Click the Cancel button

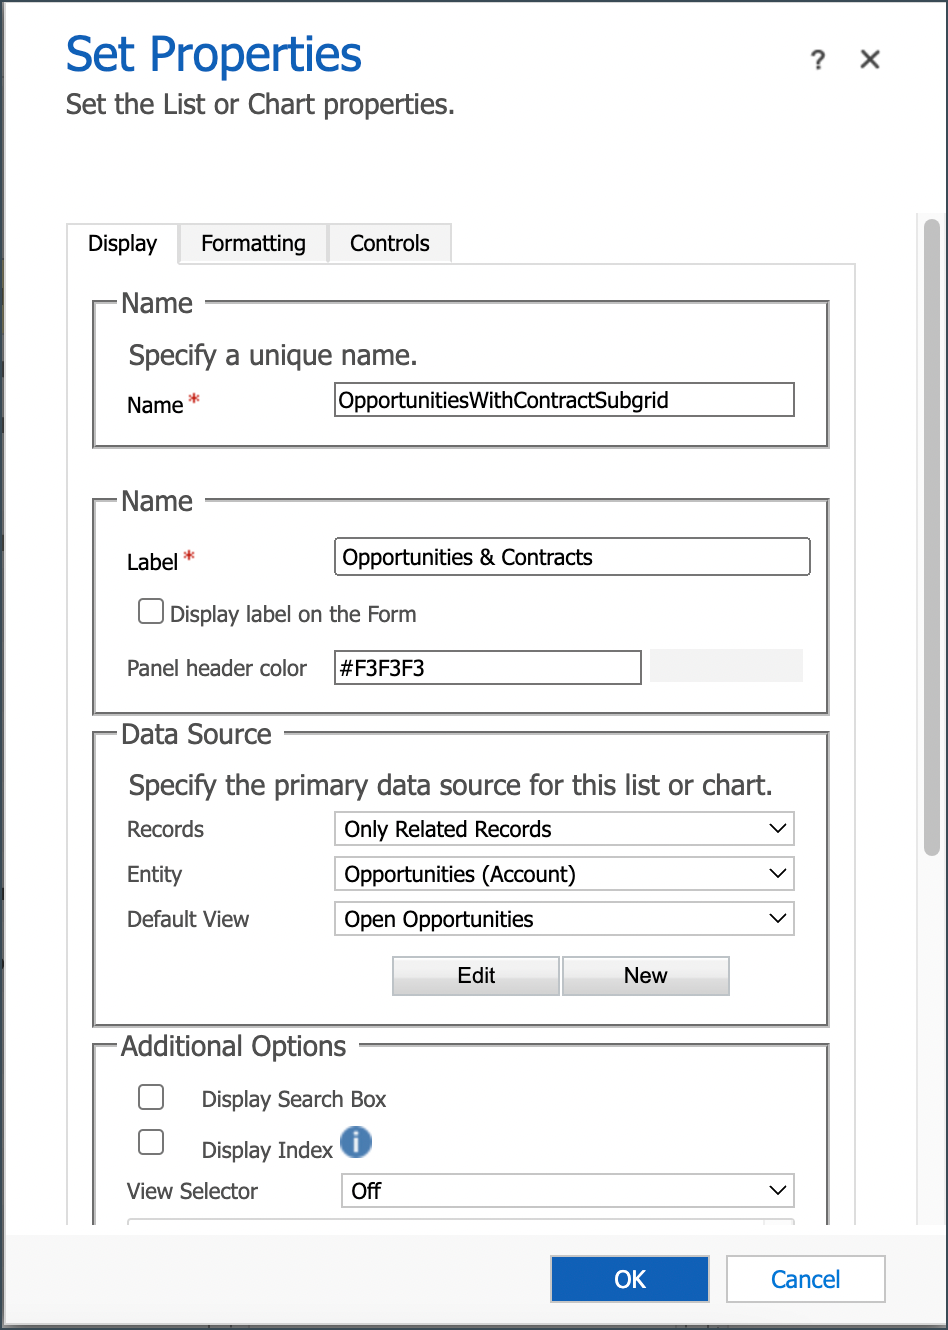coord(806,1279)
